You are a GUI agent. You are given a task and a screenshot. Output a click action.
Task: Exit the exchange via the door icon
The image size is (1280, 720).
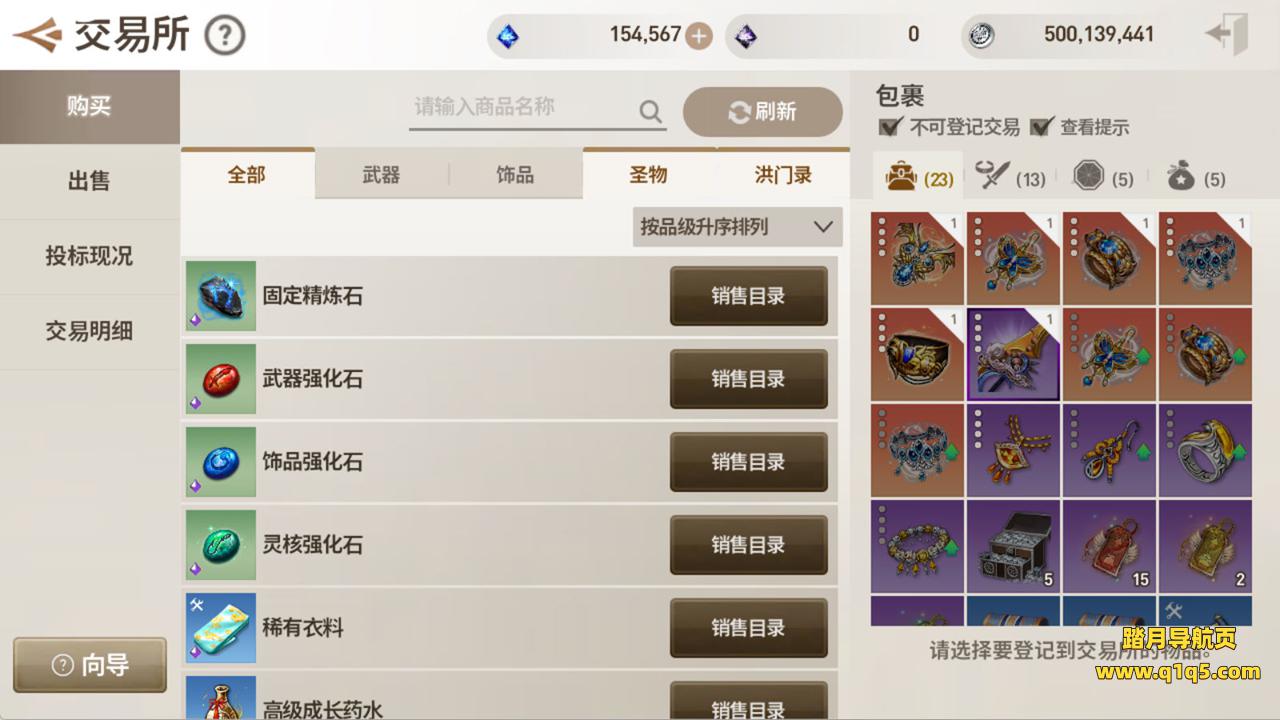pyautogui.click(x=1228, y=35)
